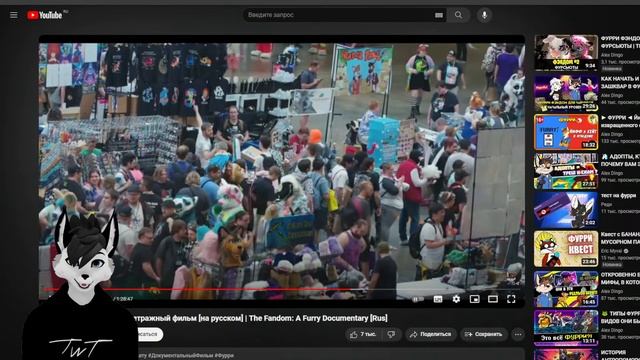The width and height of the screenshot is (640, 360).
Task: Open the 'ОТКРОВЕННО' video title link
Action: click(620, 279)
